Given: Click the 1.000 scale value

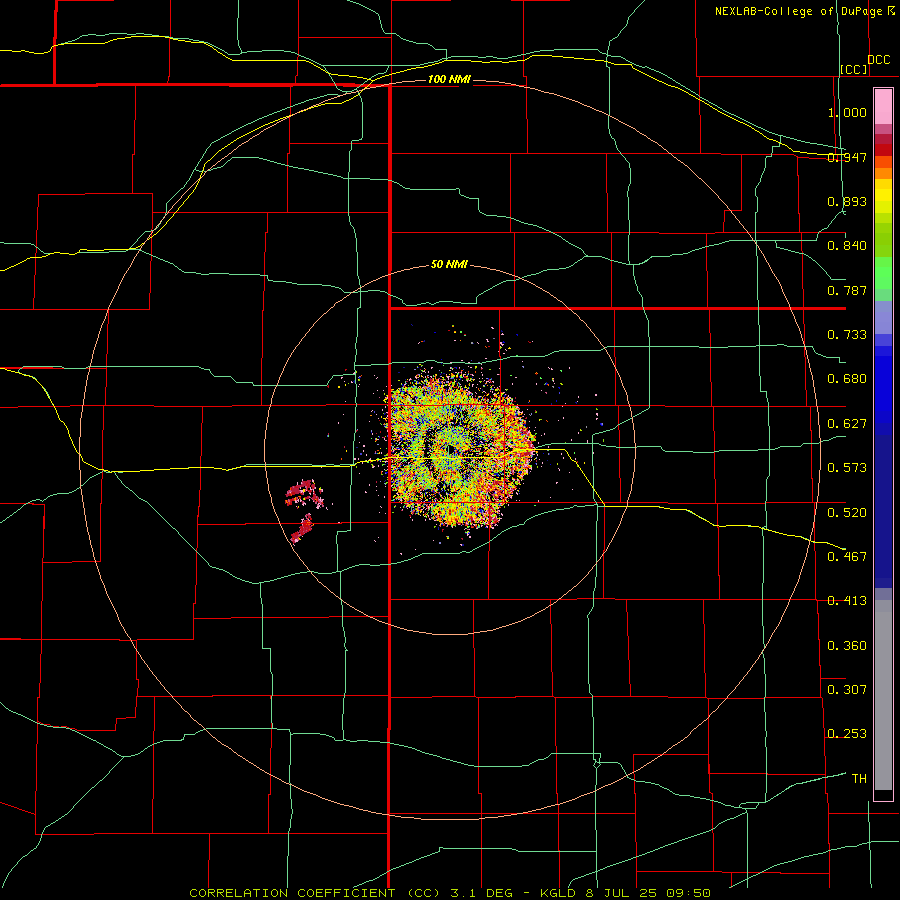Looking at the screenshot, I should click(847, 112).
